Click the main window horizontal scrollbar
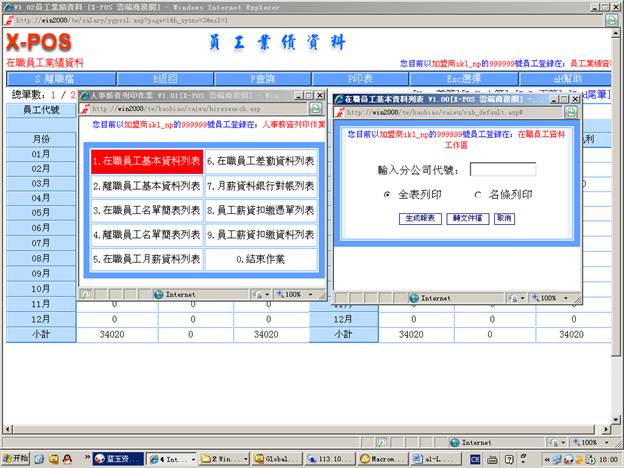Image resolution: width=624 pixels, height=468 pixels. [300, 426]
